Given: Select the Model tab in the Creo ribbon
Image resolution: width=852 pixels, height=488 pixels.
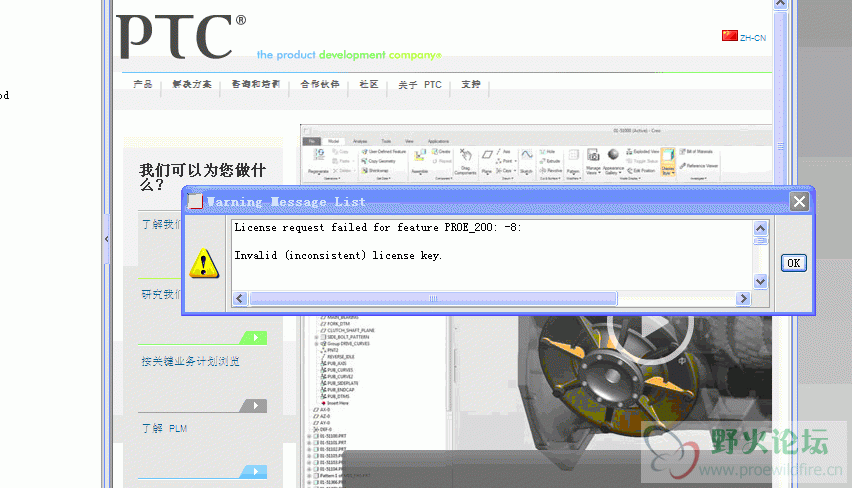Looking at the screenshot, I should (x=334, y=141).
